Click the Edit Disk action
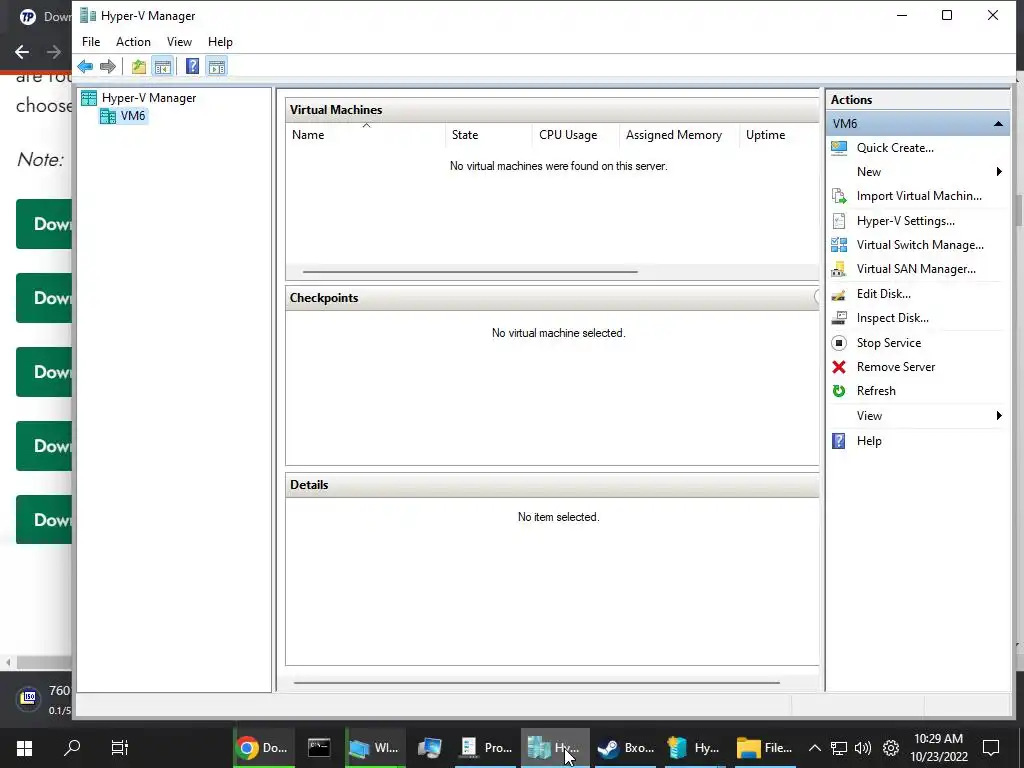The image size is (1024, 768). tap(883, 294)
